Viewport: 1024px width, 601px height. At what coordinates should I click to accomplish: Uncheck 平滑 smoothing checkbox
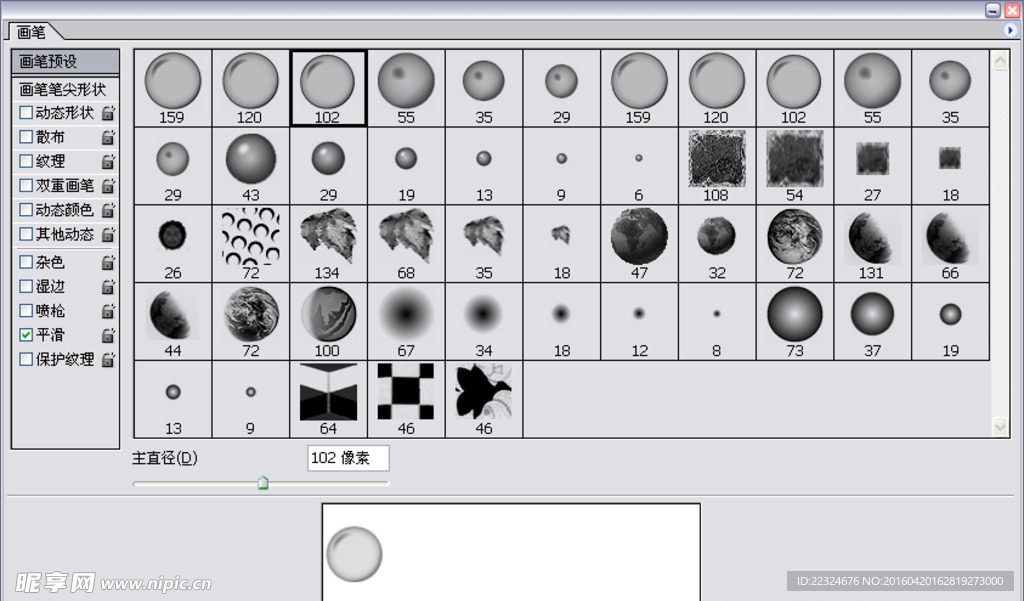pyautogui.click(x=26, y=334)
